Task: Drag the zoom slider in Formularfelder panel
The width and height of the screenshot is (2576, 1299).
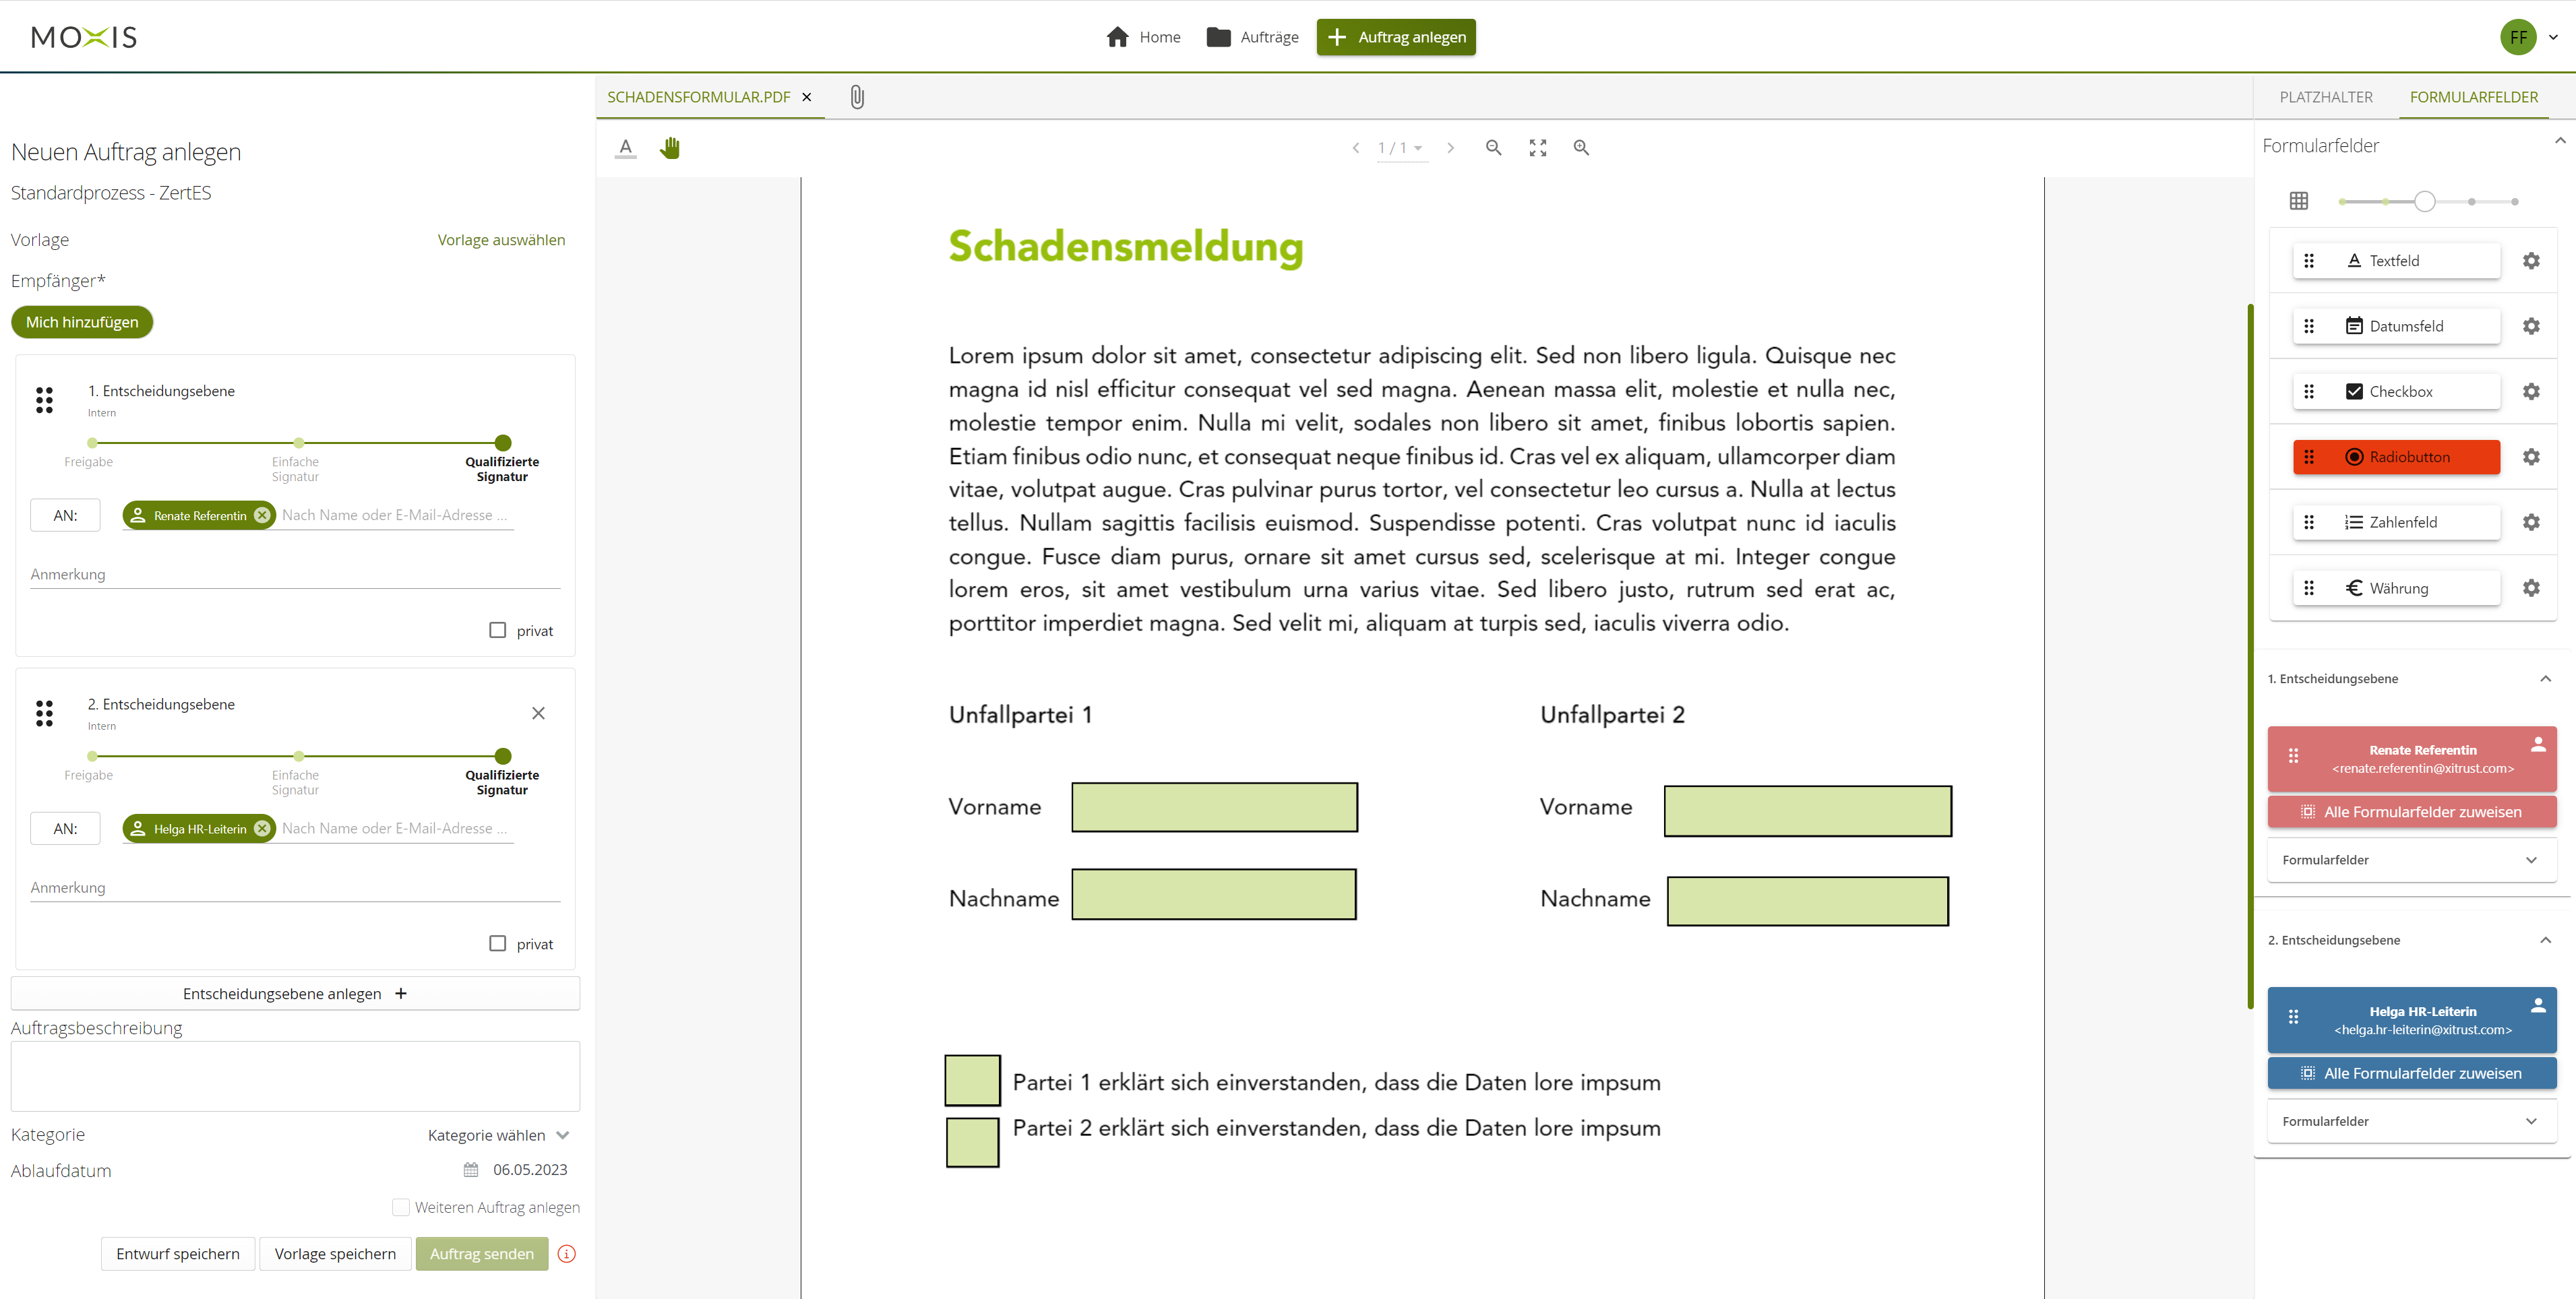Action: click(x=2425, y=201)
